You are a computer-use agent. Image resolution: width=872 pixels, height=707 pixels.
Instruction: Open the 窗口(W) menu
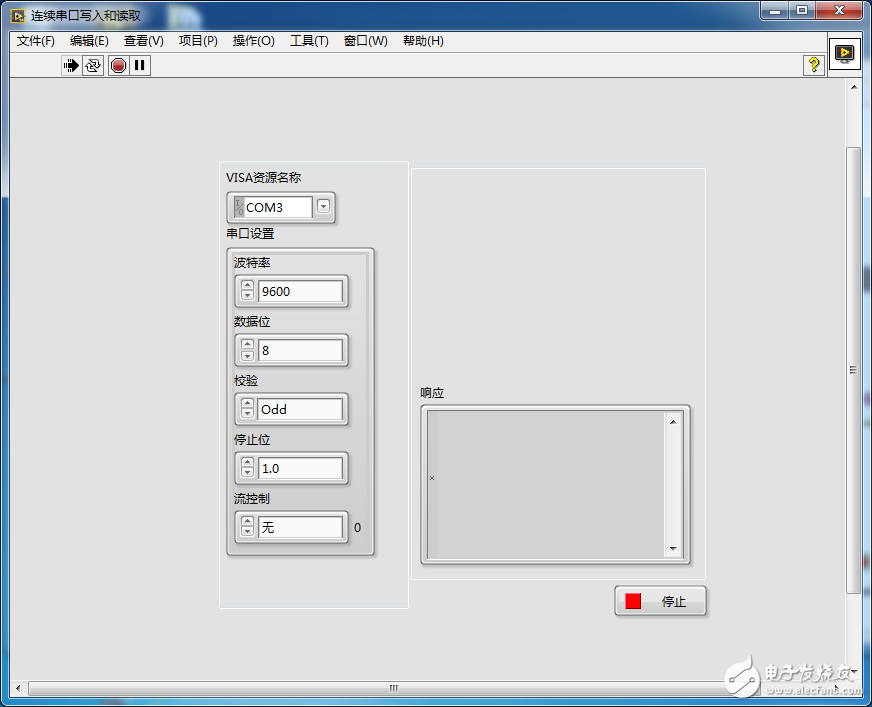pyautogui.click(x=365, y=41)
